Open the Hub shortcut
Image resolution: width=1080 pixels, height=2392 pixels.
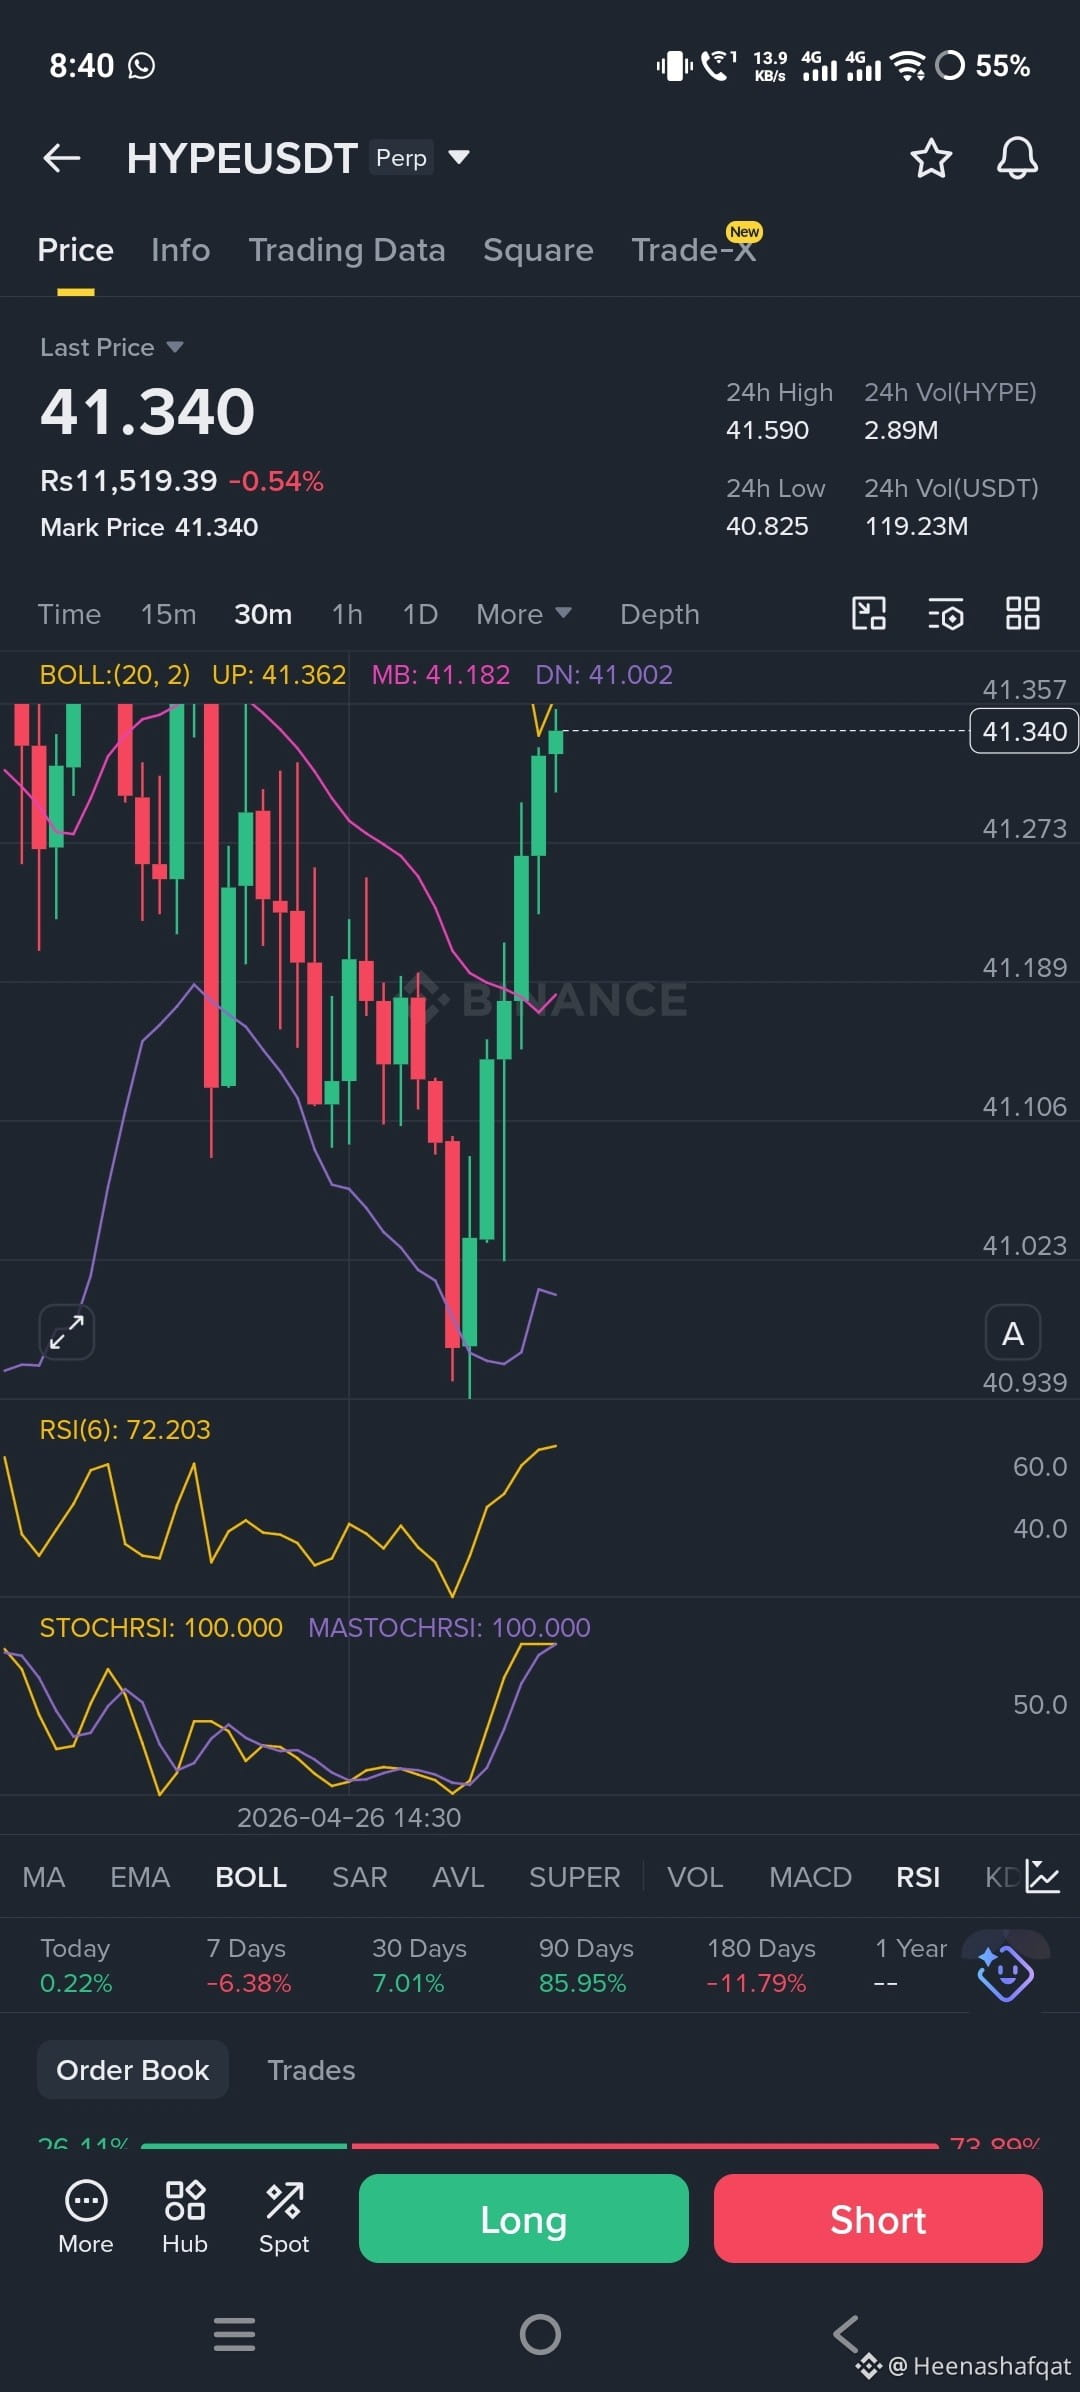[x=185, y=2218]
